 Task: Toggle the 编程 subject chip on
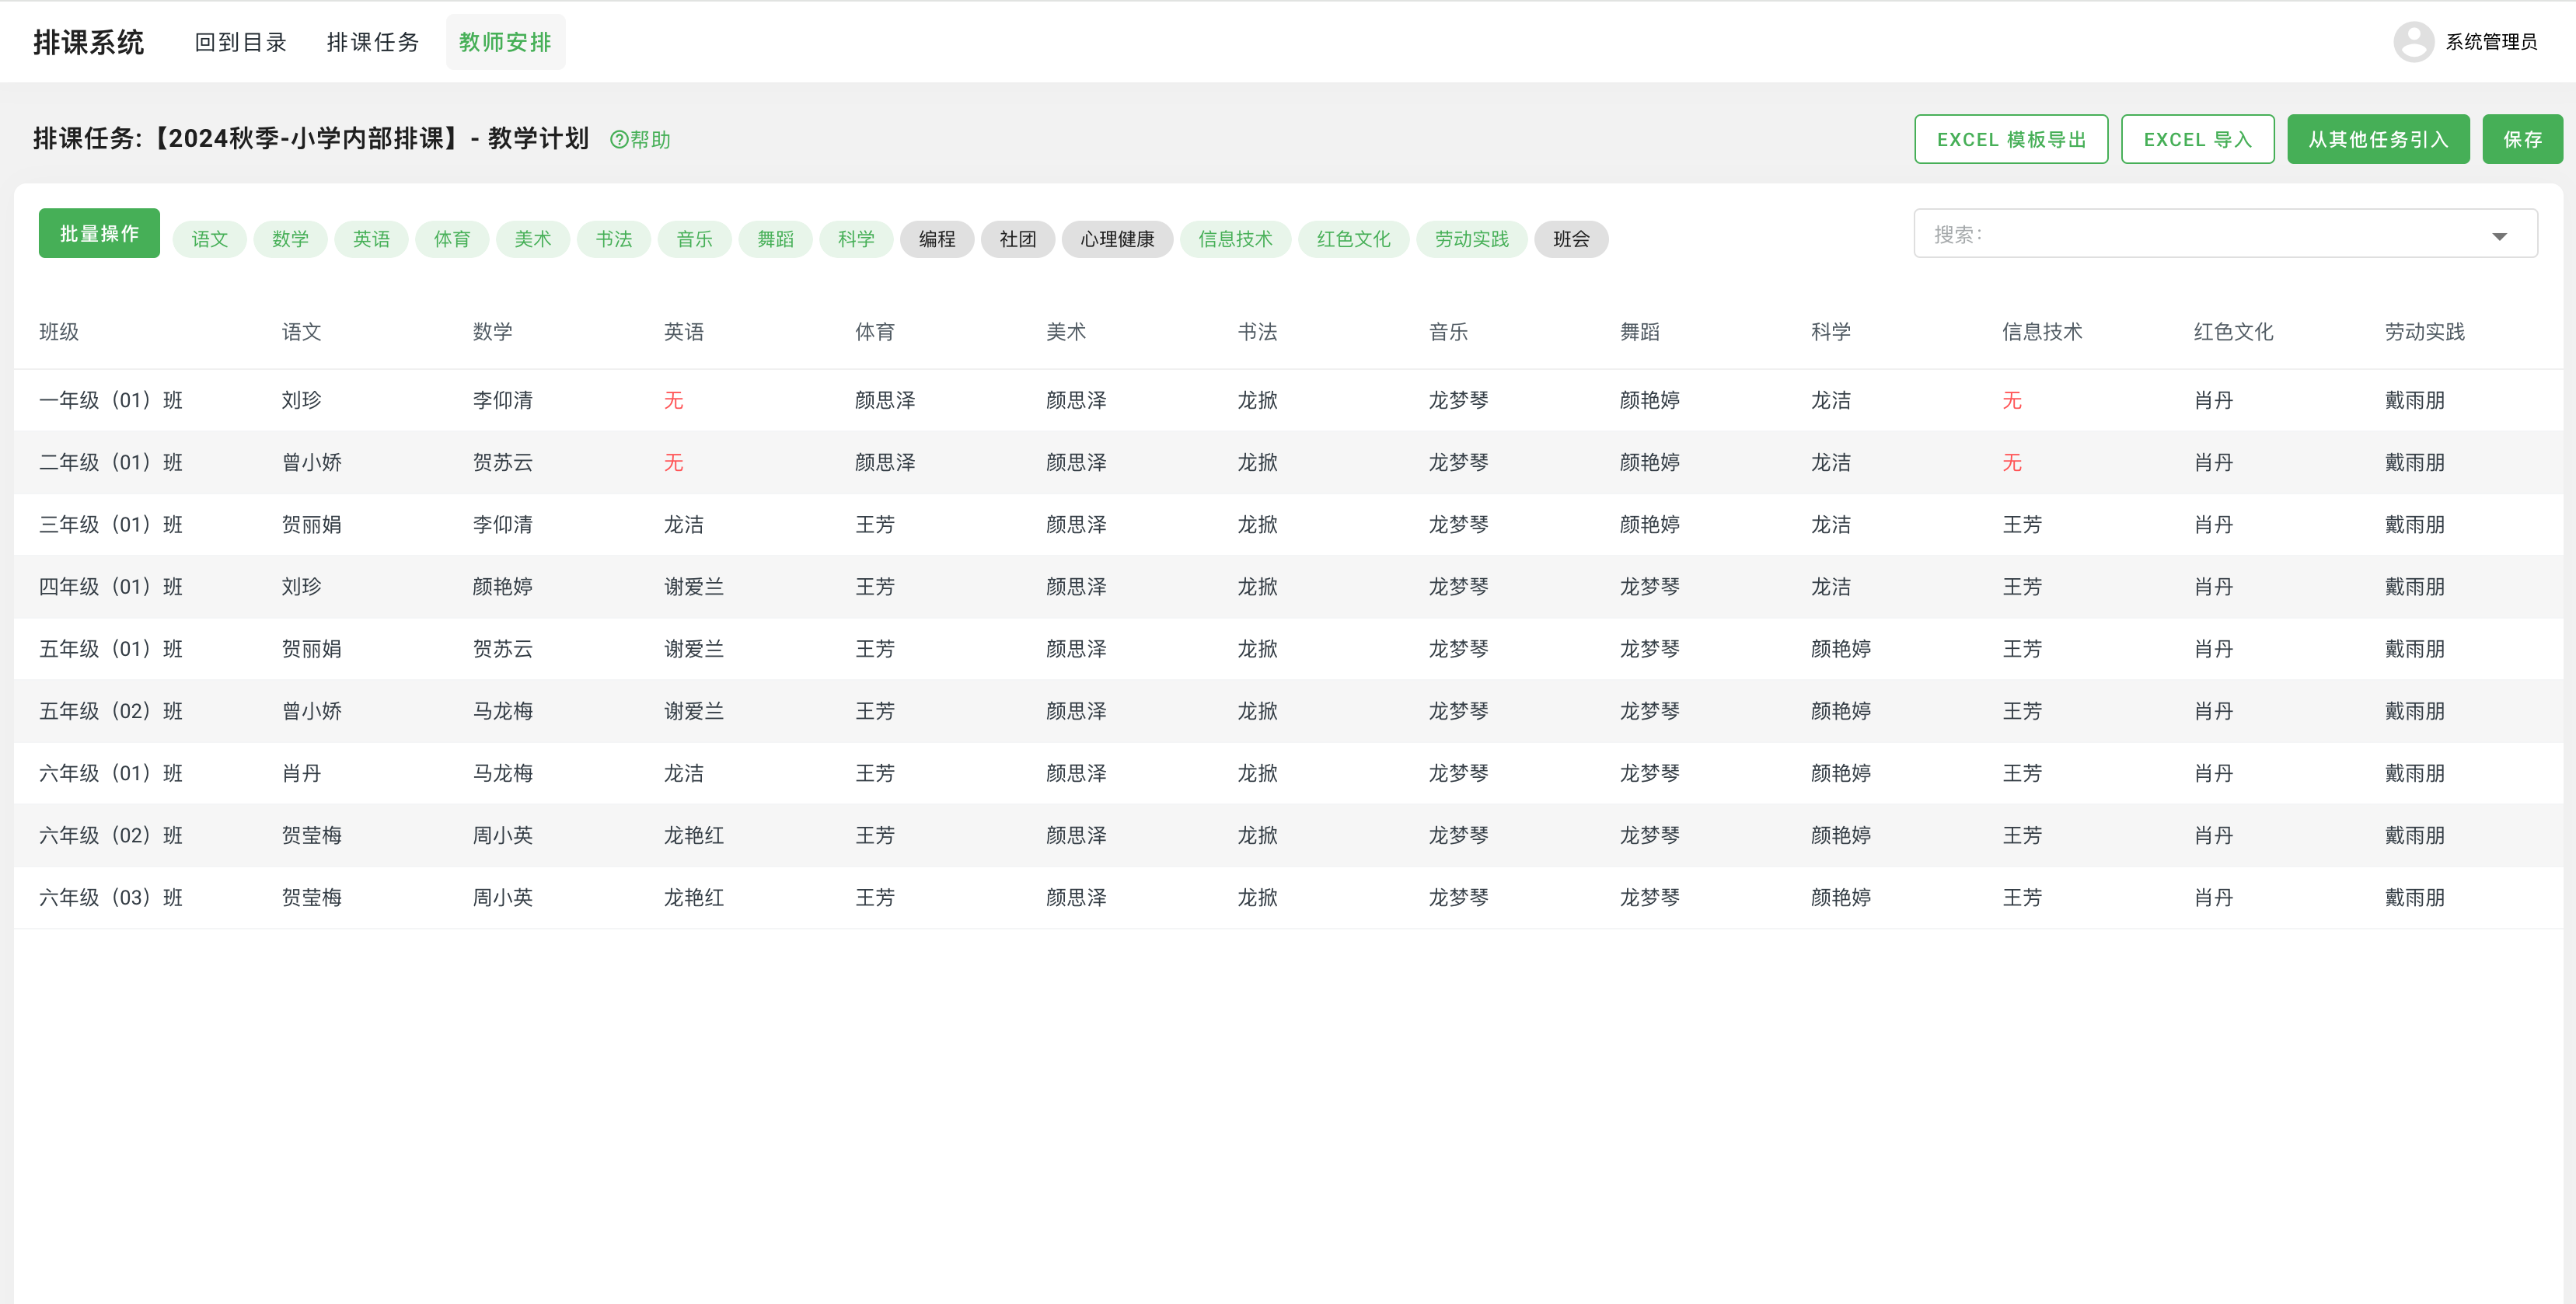point(936,239)
